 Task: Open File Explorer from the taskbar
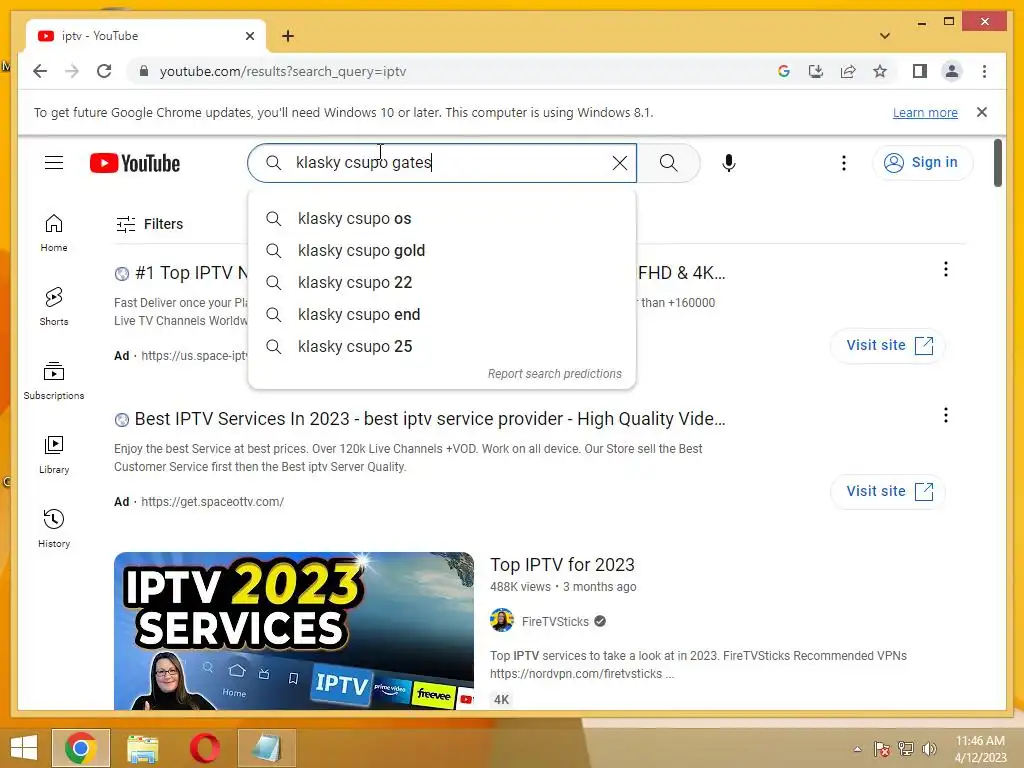pyautogui.click(x=142, y=747)
